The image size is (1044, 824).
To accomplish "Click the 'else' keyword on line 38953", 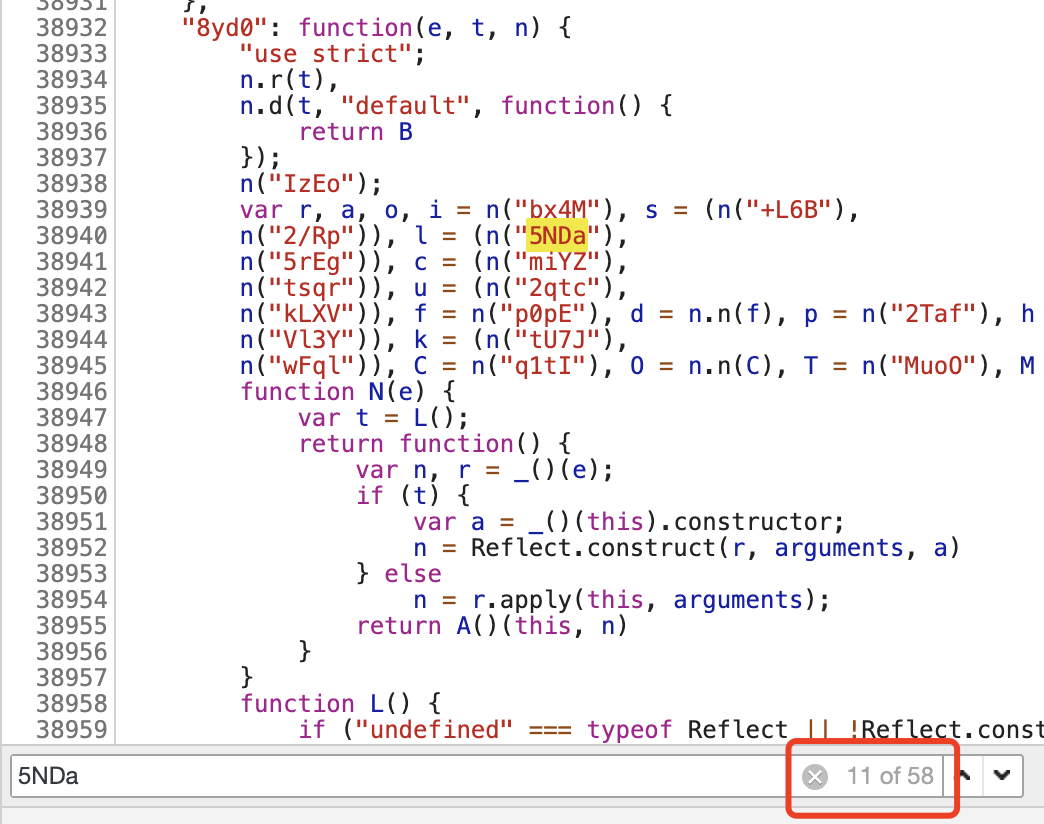I will coord(413,574).
